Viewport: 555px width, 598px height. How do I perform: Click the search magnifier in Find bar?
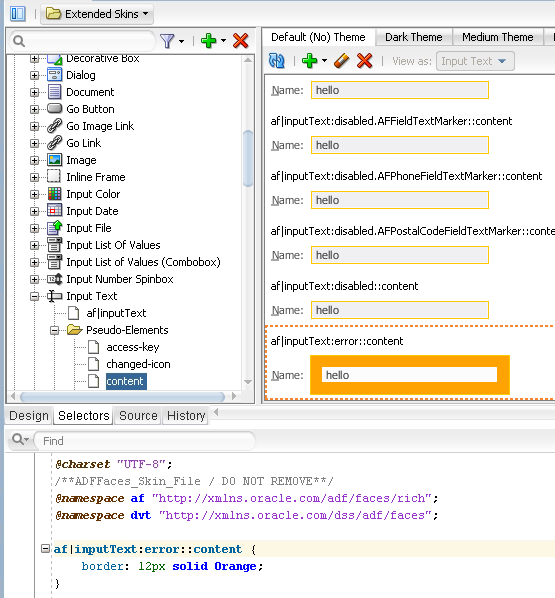[x=18, y=439]
